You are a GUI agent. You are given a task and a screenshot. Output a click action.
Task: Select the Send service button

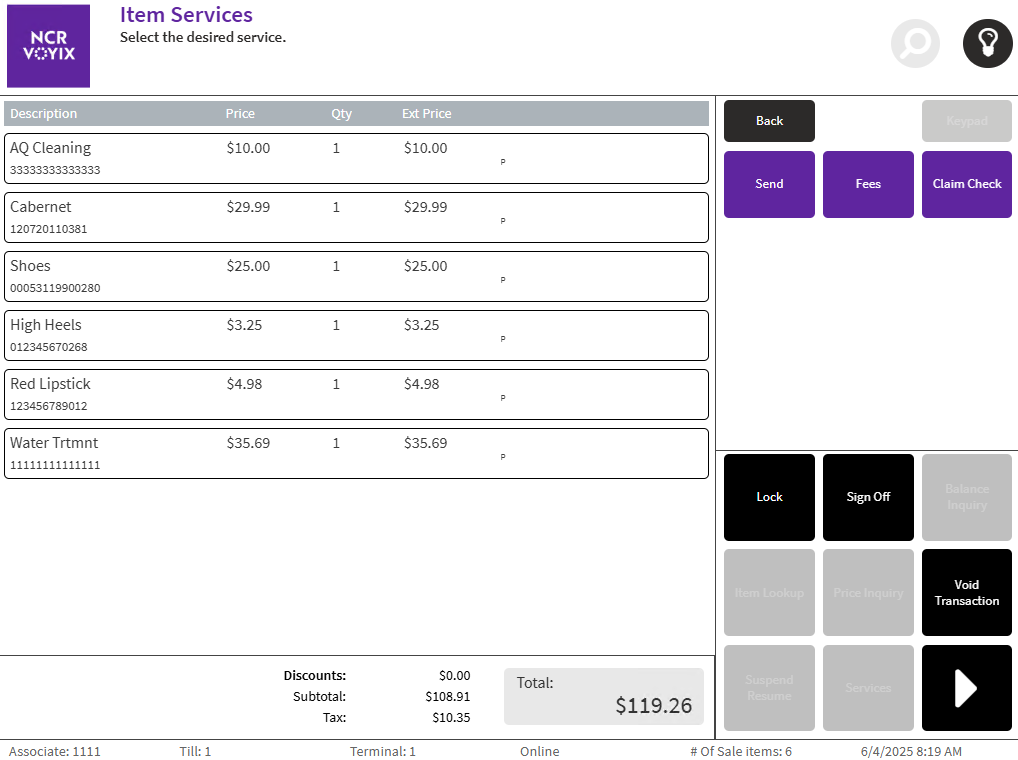coord(769,184)
